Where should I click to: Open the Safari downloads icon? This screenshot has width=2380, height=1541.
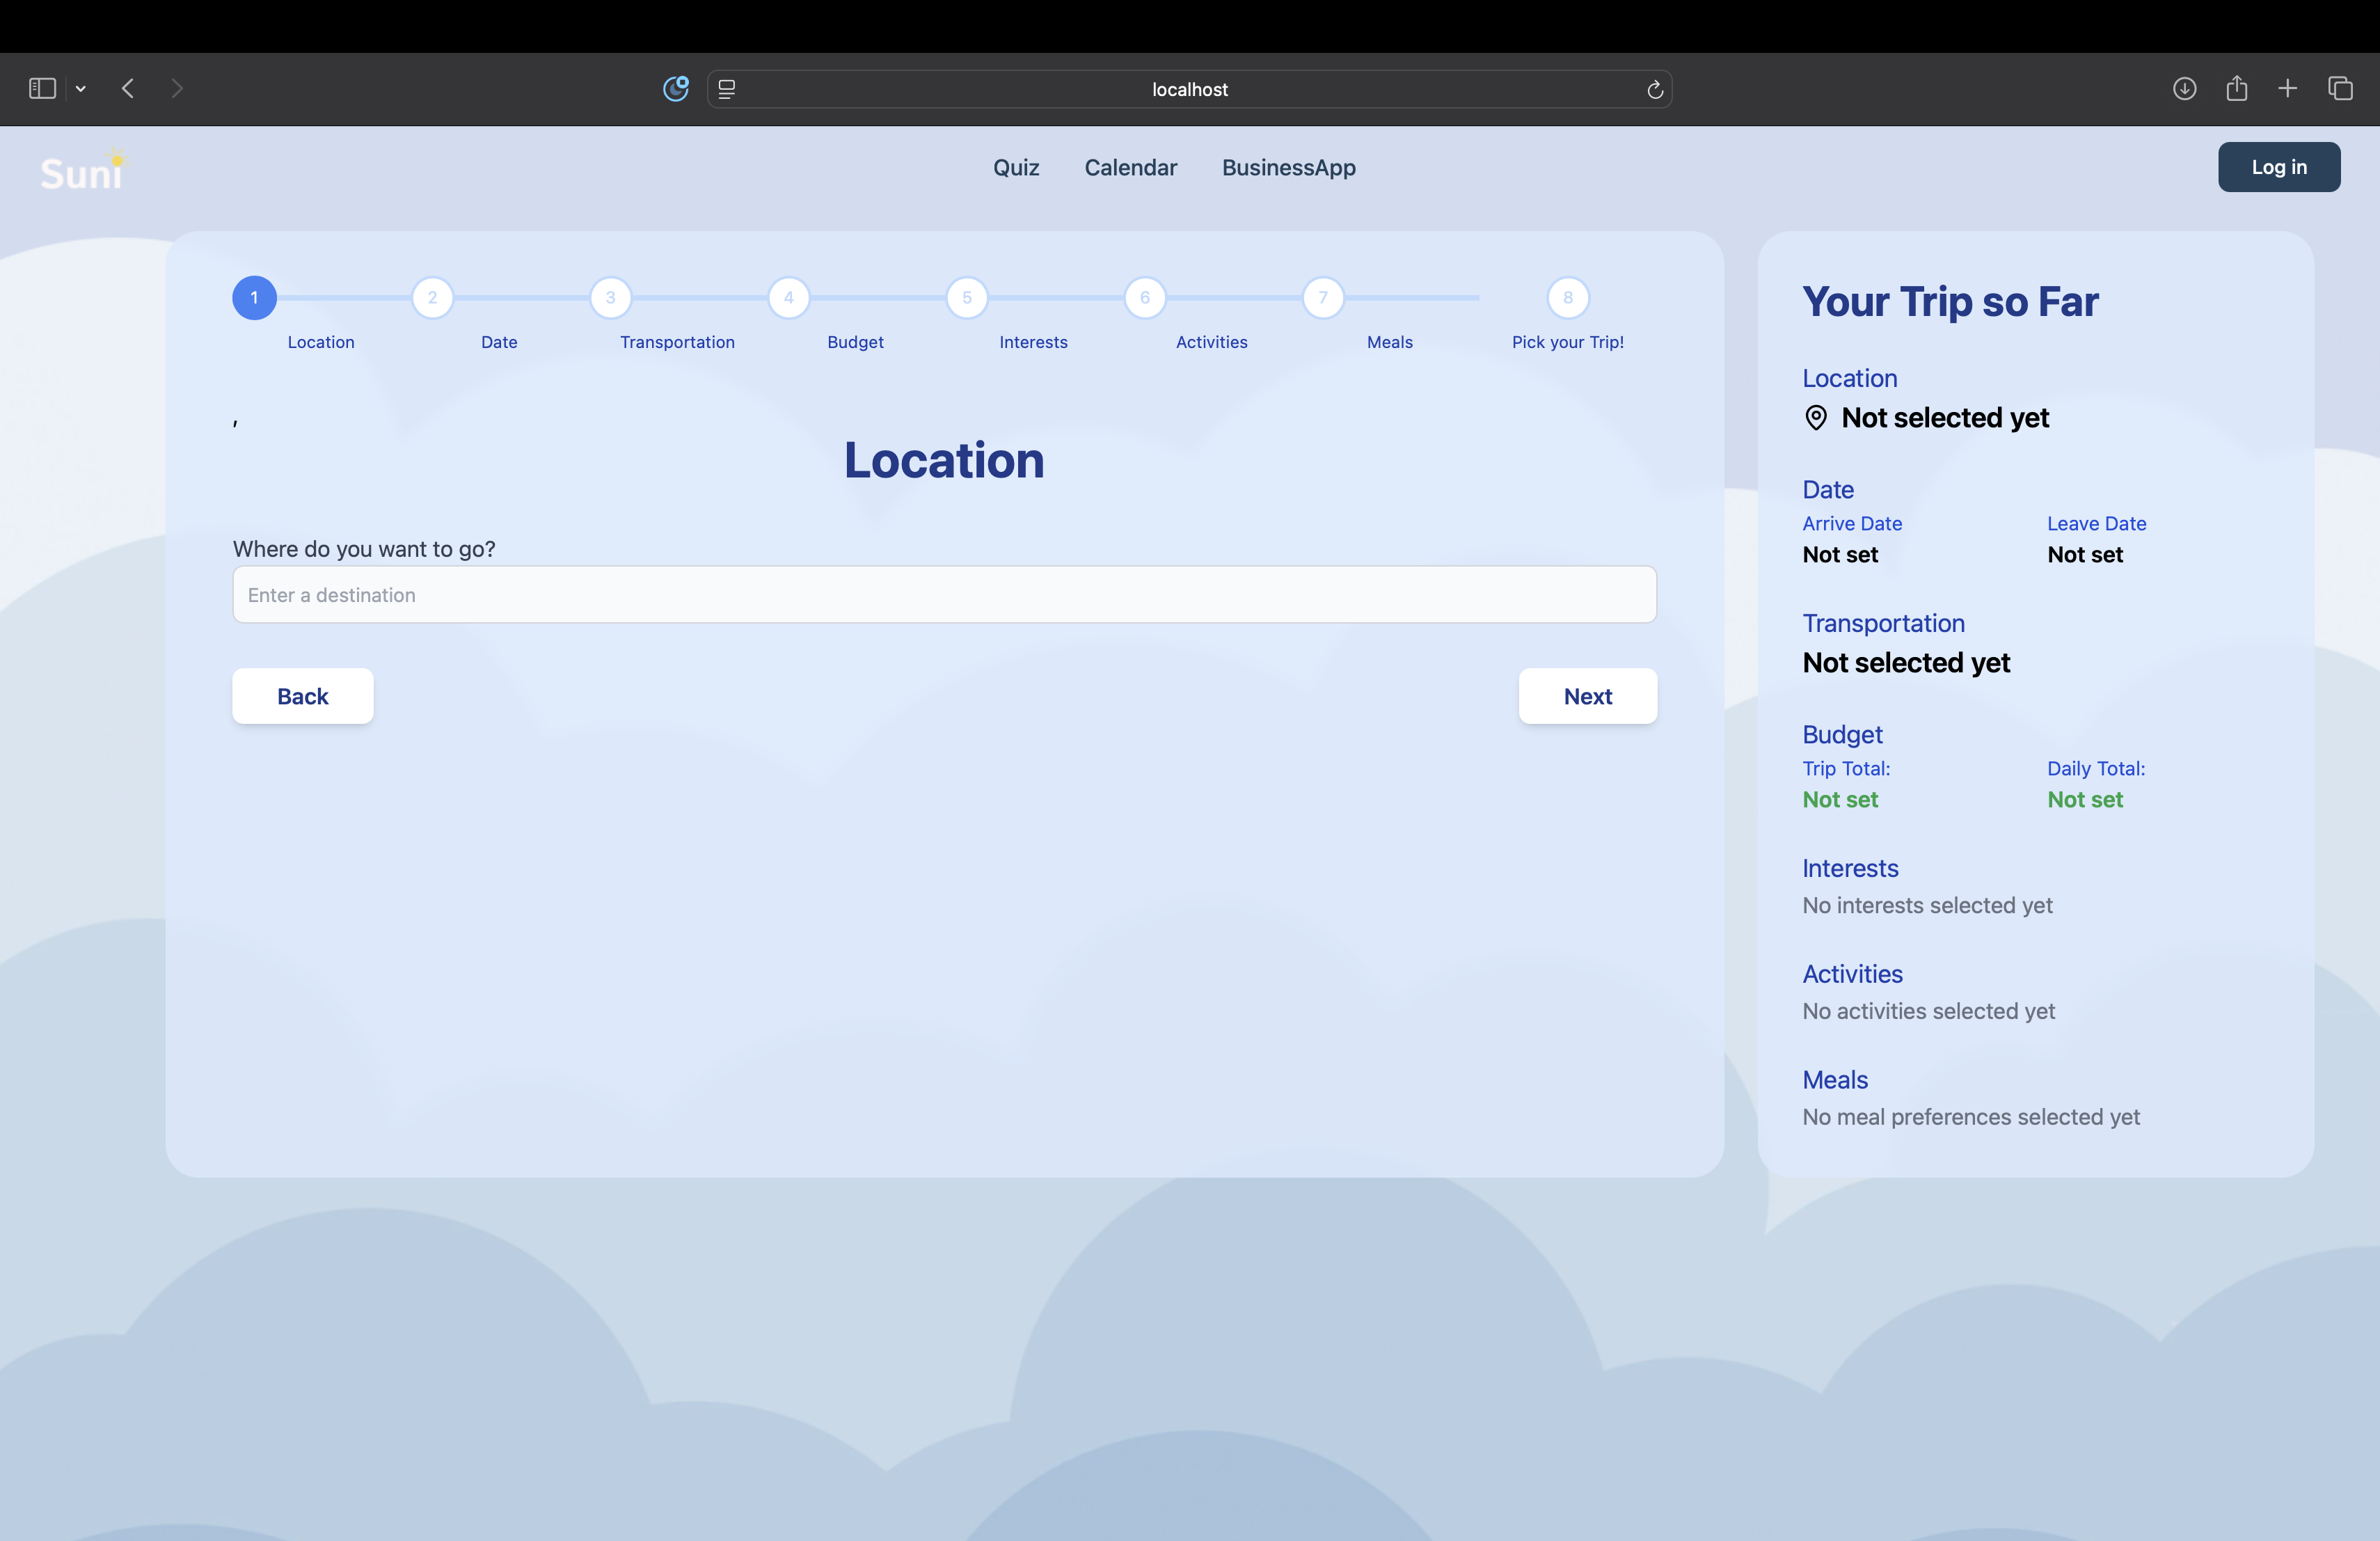pyautogui.click(x=2184, y=89)
